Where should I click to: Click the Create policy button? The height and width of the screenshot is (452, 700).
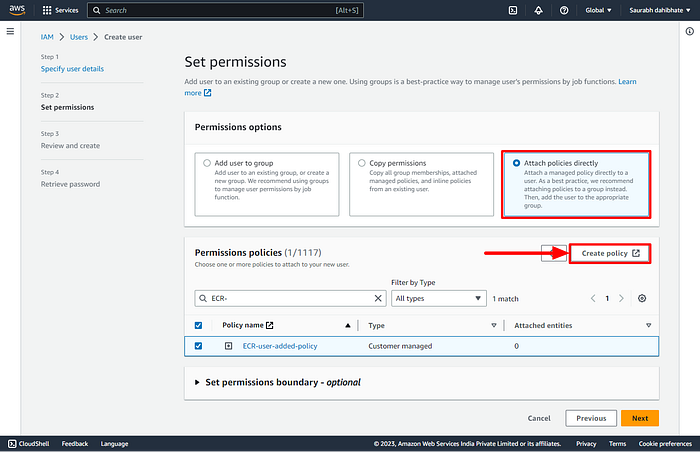610,253
